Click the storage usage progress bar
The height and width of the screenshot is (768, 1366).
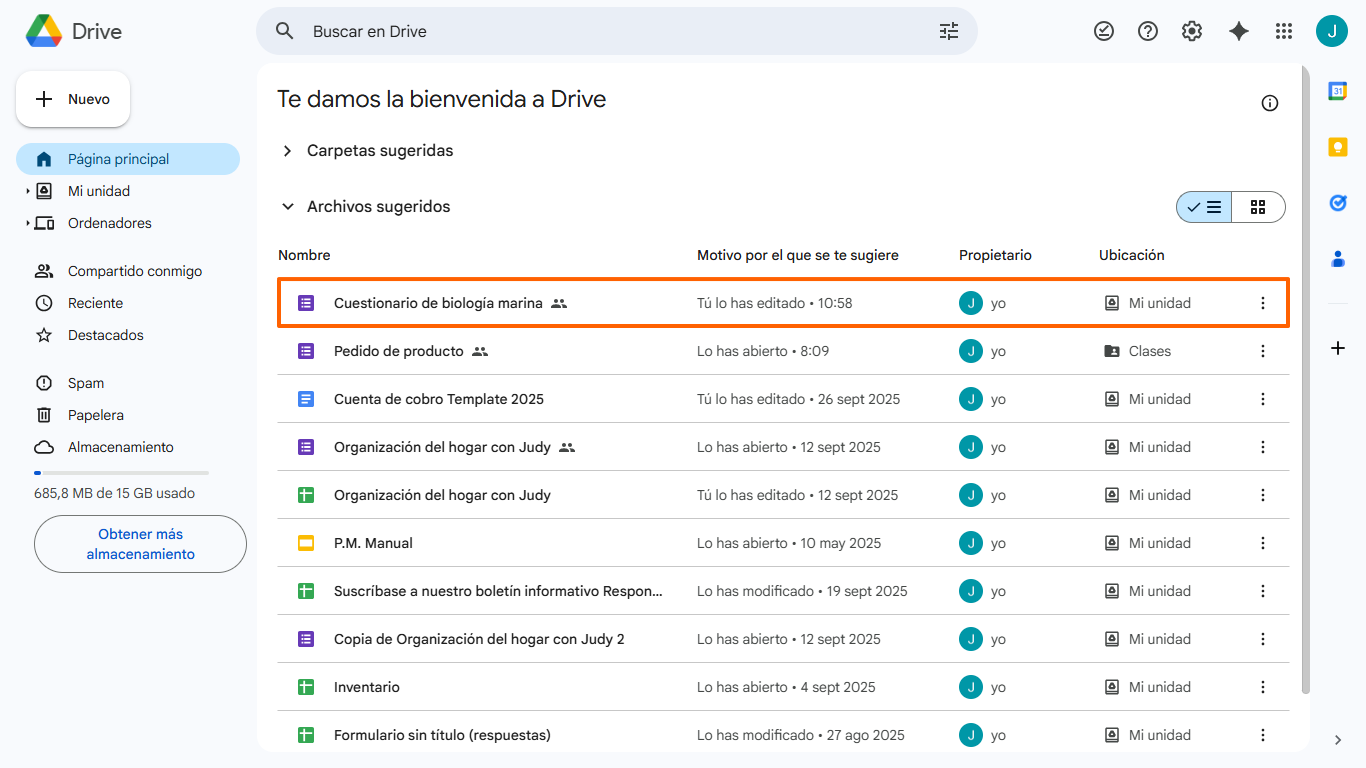[x=121, y=472]
